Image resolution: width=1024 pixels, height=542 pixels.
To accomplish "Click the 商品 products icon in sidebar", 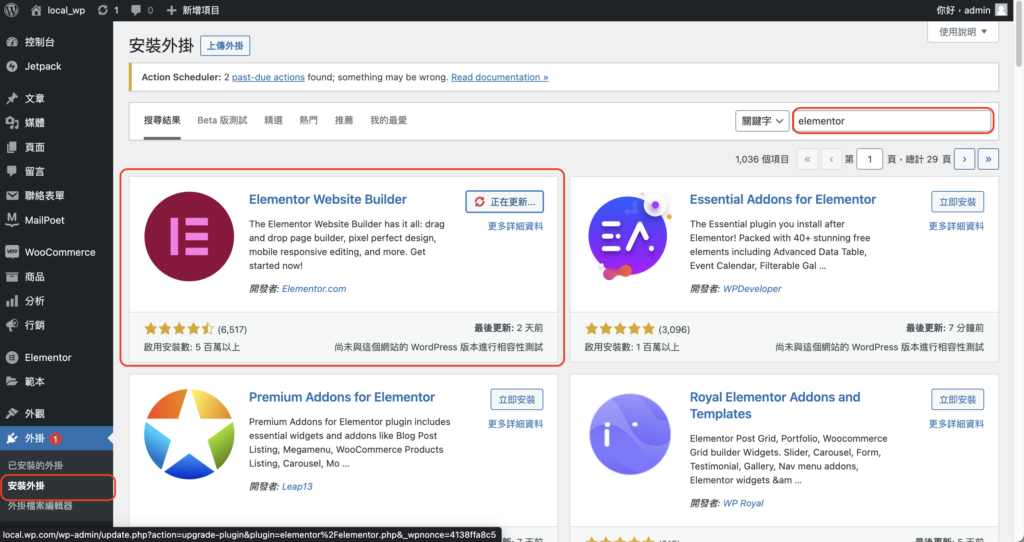I will click(12, 277).
